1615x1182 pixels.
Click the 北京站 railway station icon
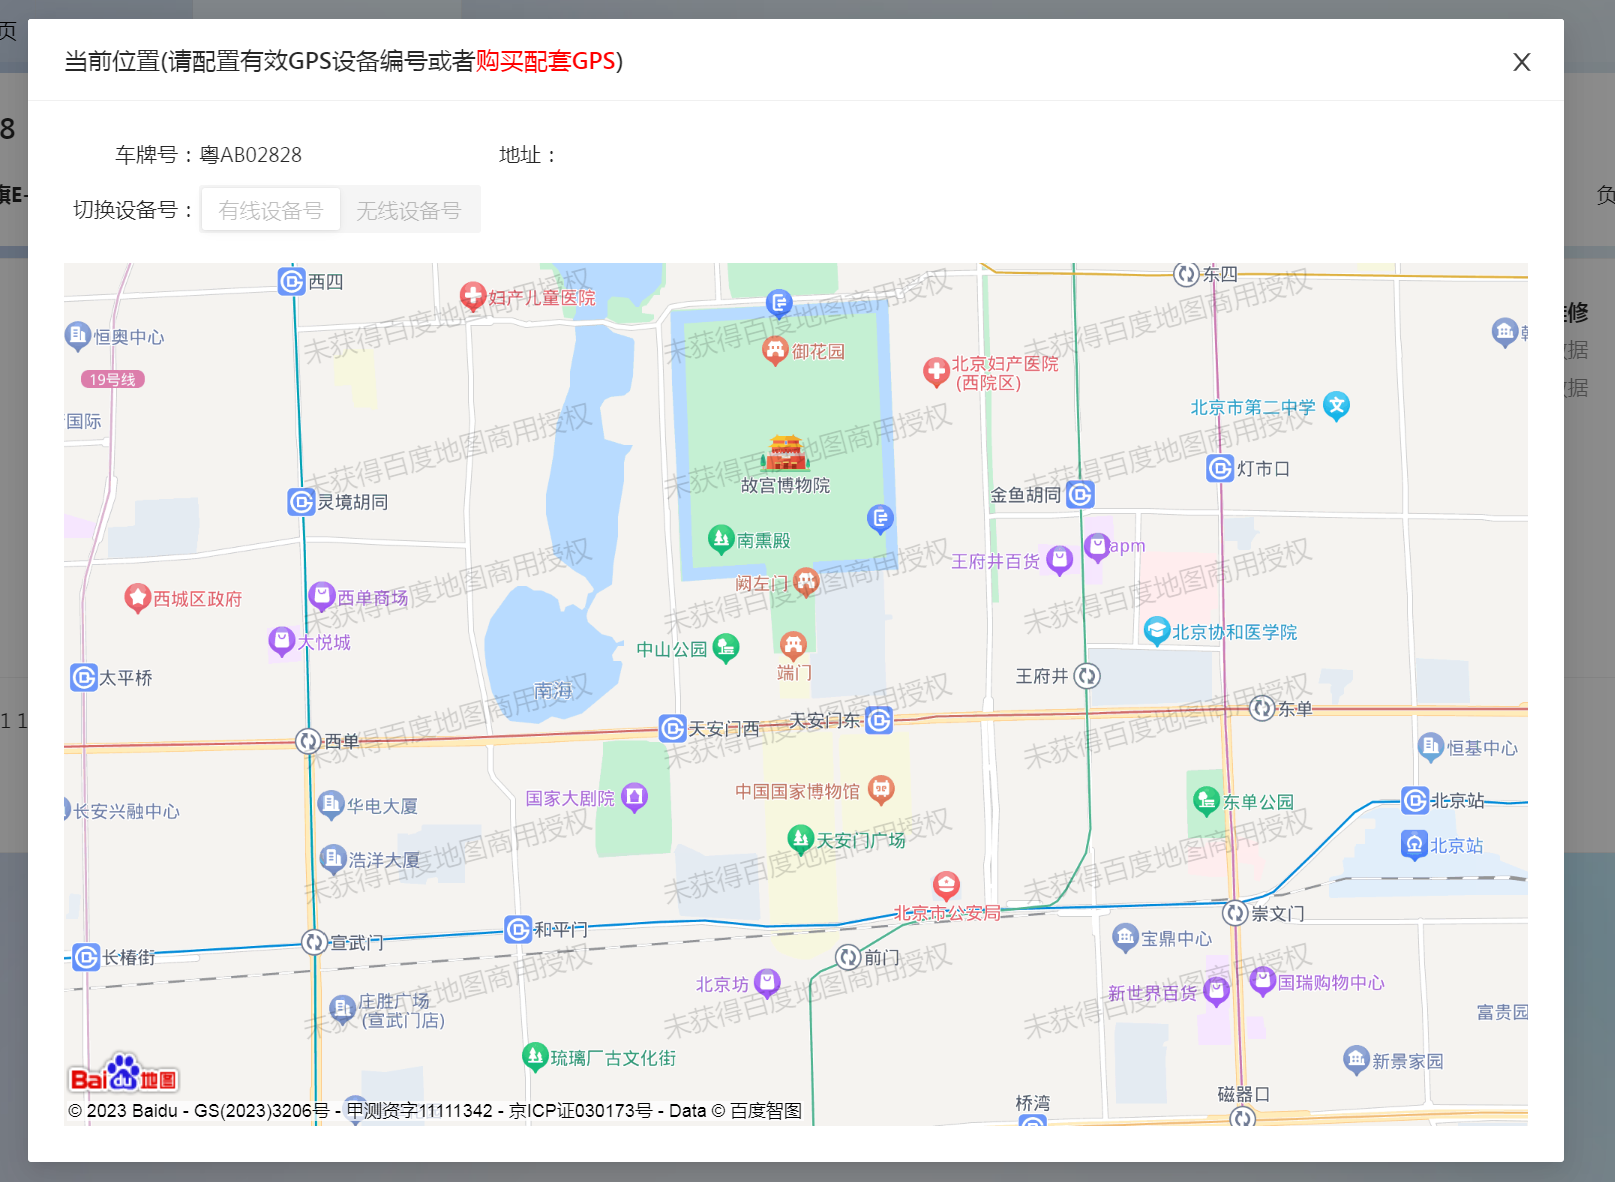point(1413,845)
